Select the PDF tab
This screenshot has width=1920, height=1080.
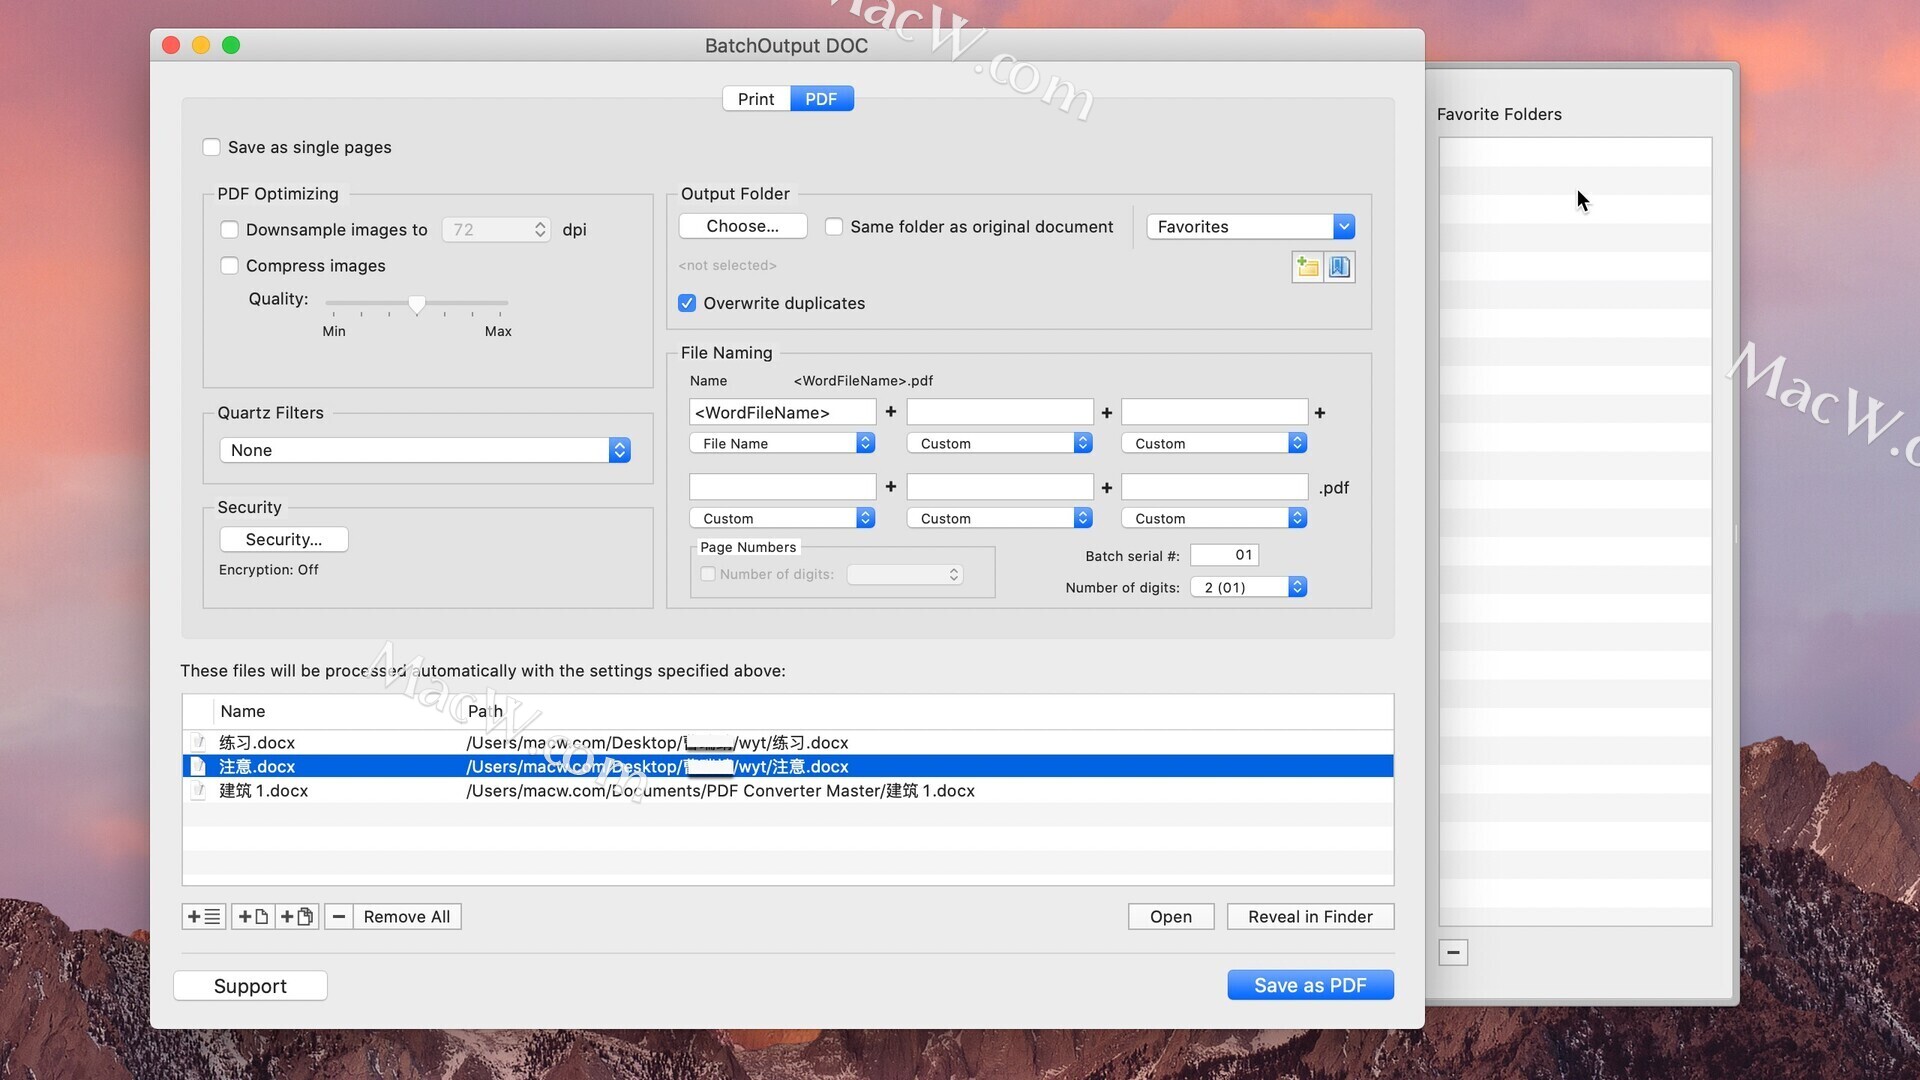pyautogui.click(x=821, y=99)
